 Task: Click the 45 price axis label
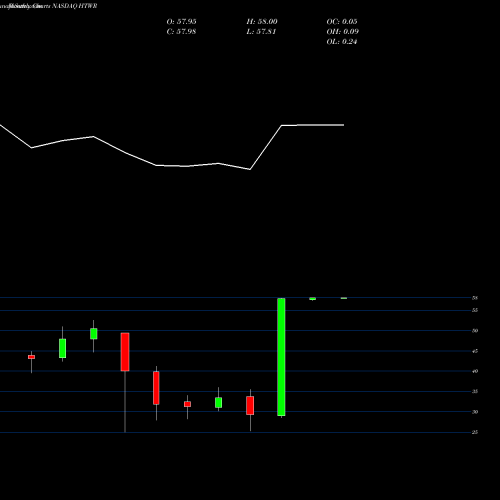click(x=475, y=351)
